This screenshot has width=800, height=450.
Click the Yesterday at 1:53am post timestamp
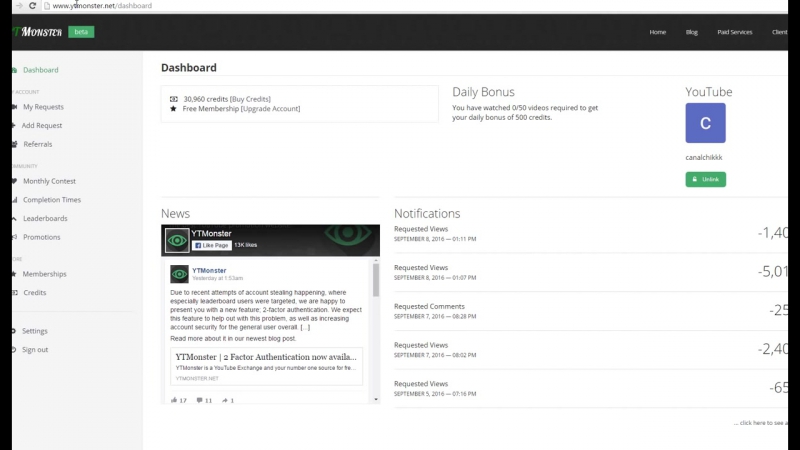pos(217,279)
